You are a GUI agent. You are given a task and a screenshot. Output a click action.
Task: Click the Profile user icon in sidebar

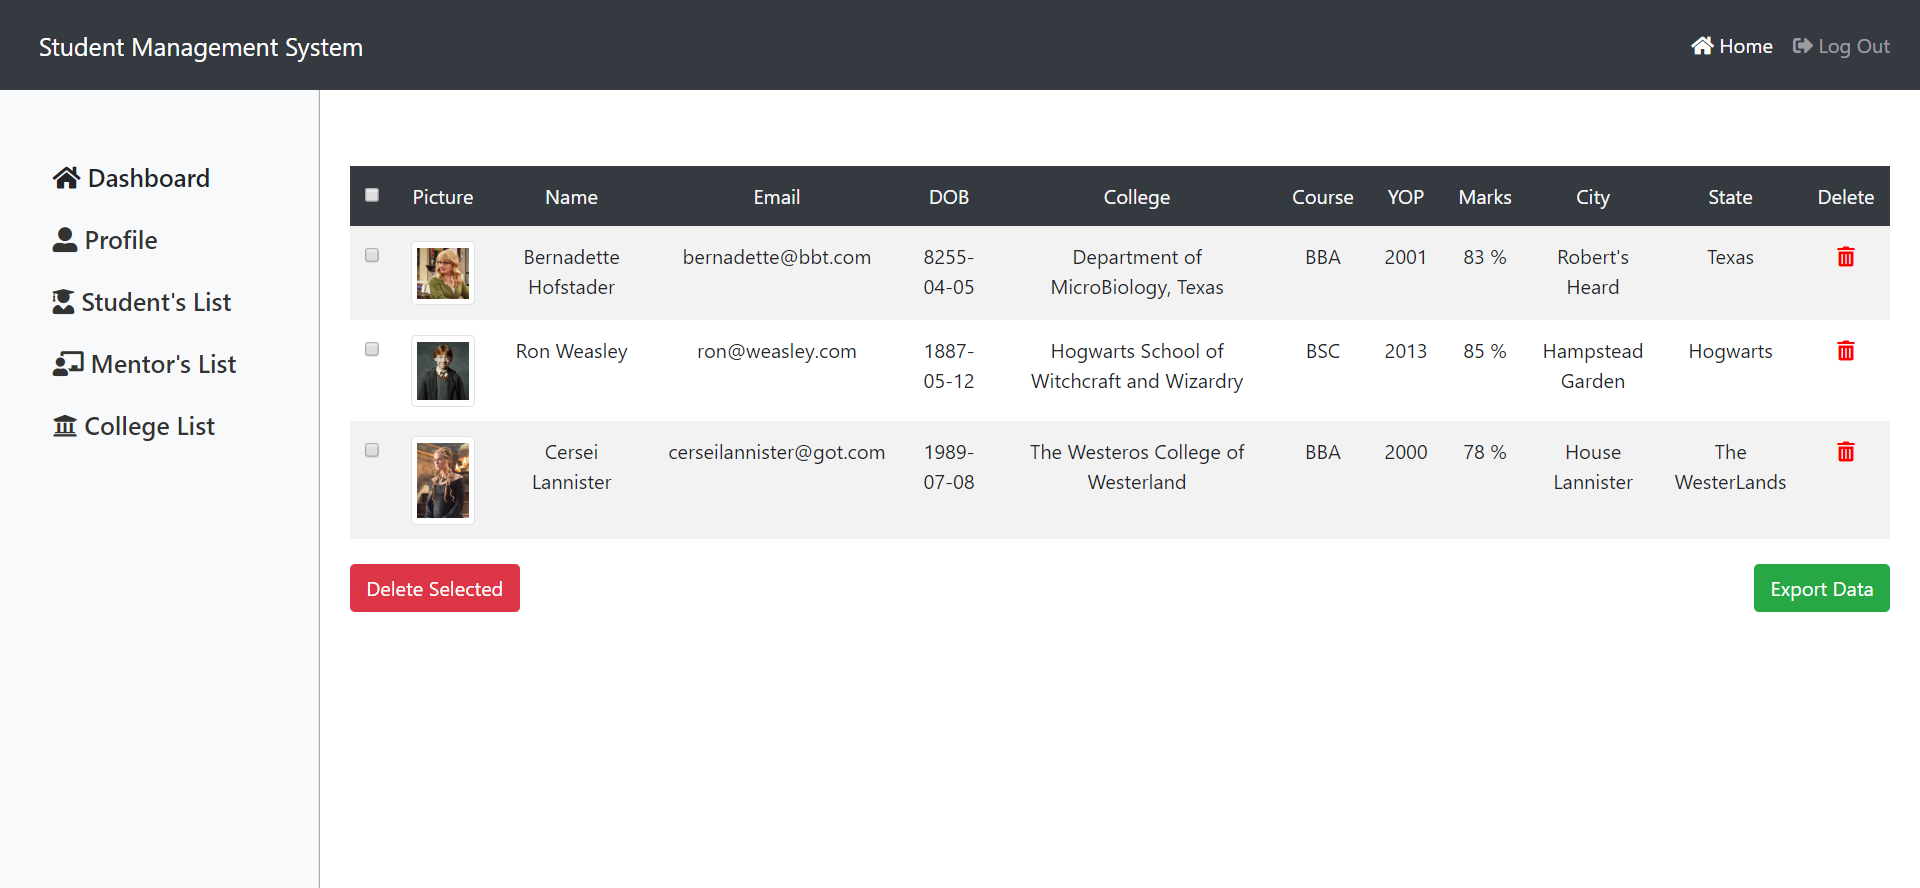pos(65,240)
